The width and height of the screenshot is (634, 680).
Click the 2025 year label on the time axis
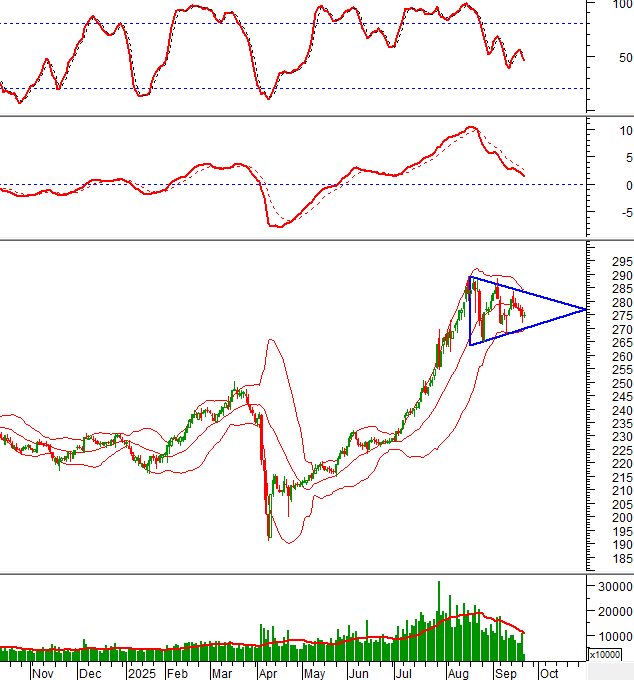141,673
